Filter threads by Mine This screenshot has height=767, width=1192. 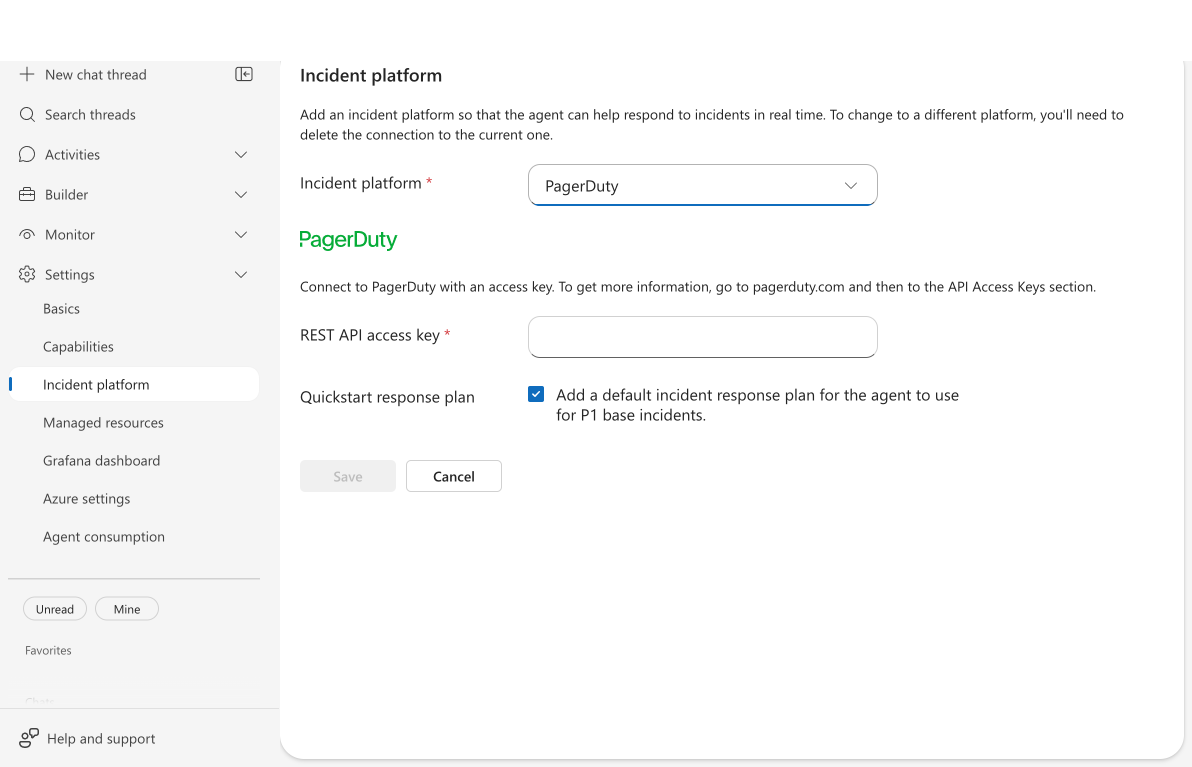click(127, 609)
